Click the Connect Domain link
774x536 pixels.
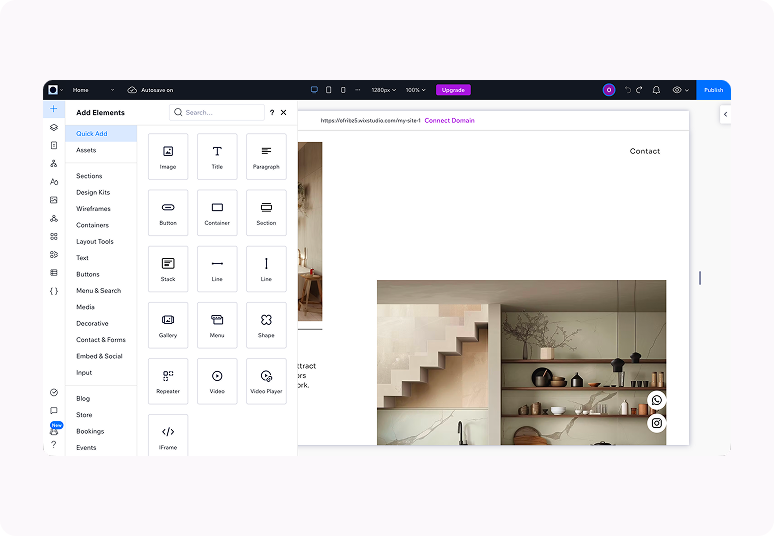pyautogui.click(x=449, y=120)
